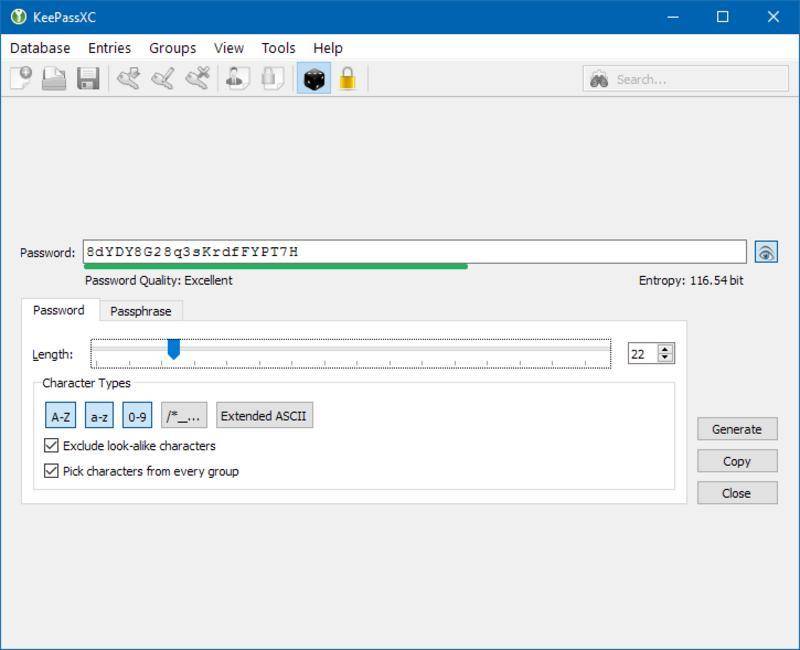The width and height of the screenshot is (800, 650).
Task: Click the Copy Username icon
Action: click(237, 79)
